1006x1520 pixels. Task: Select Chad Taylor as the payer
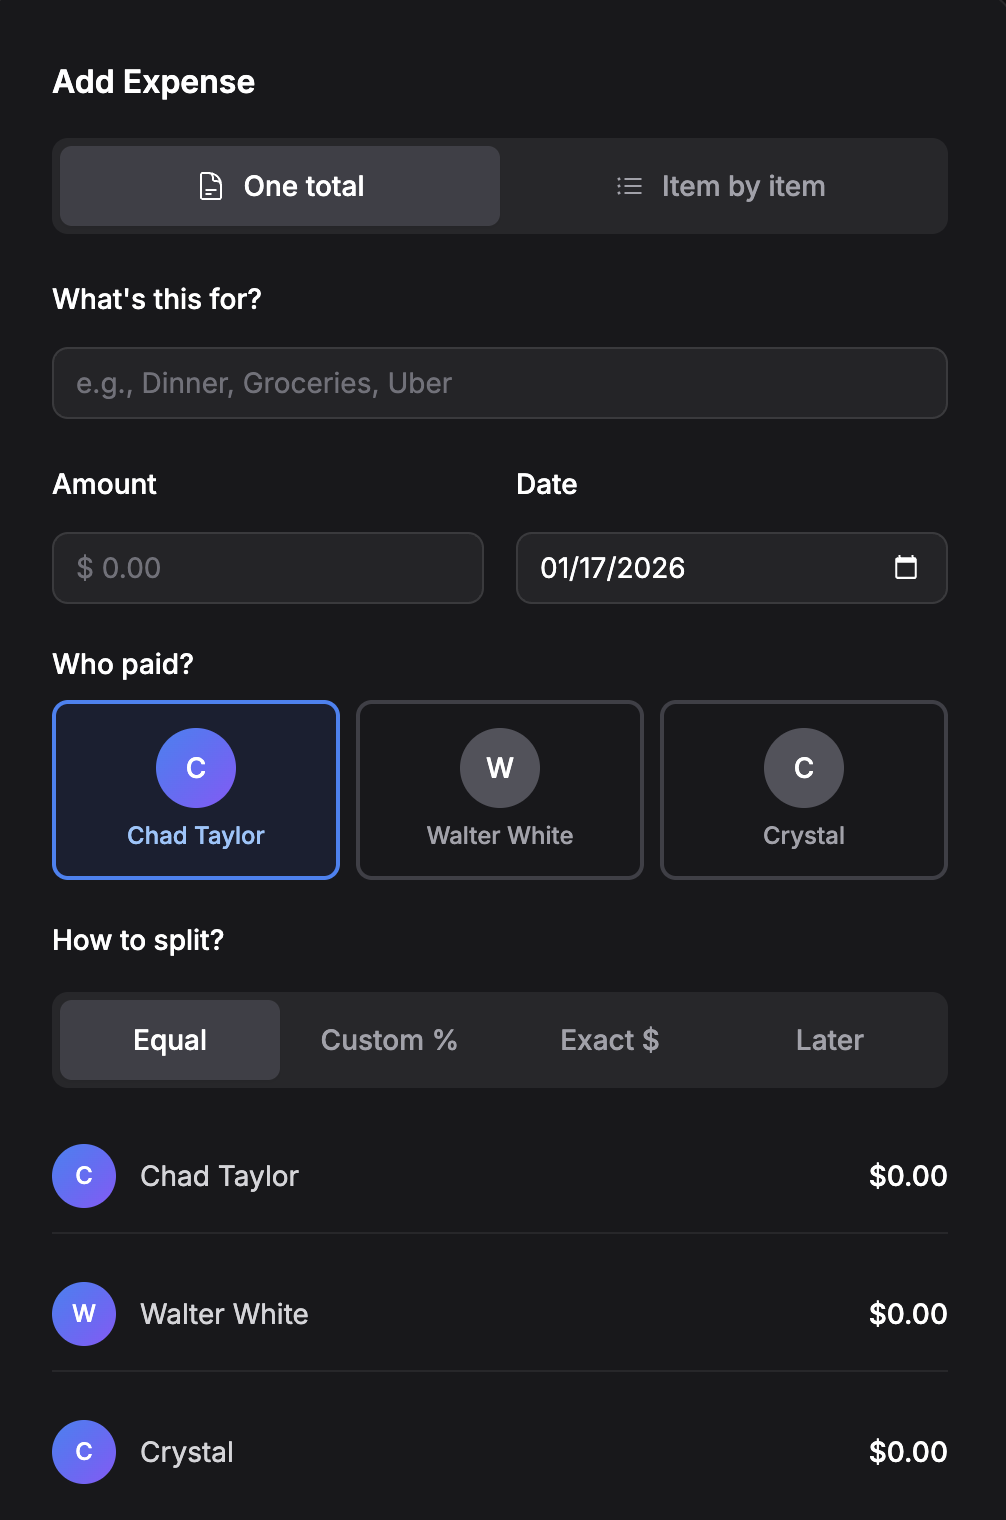195,790
